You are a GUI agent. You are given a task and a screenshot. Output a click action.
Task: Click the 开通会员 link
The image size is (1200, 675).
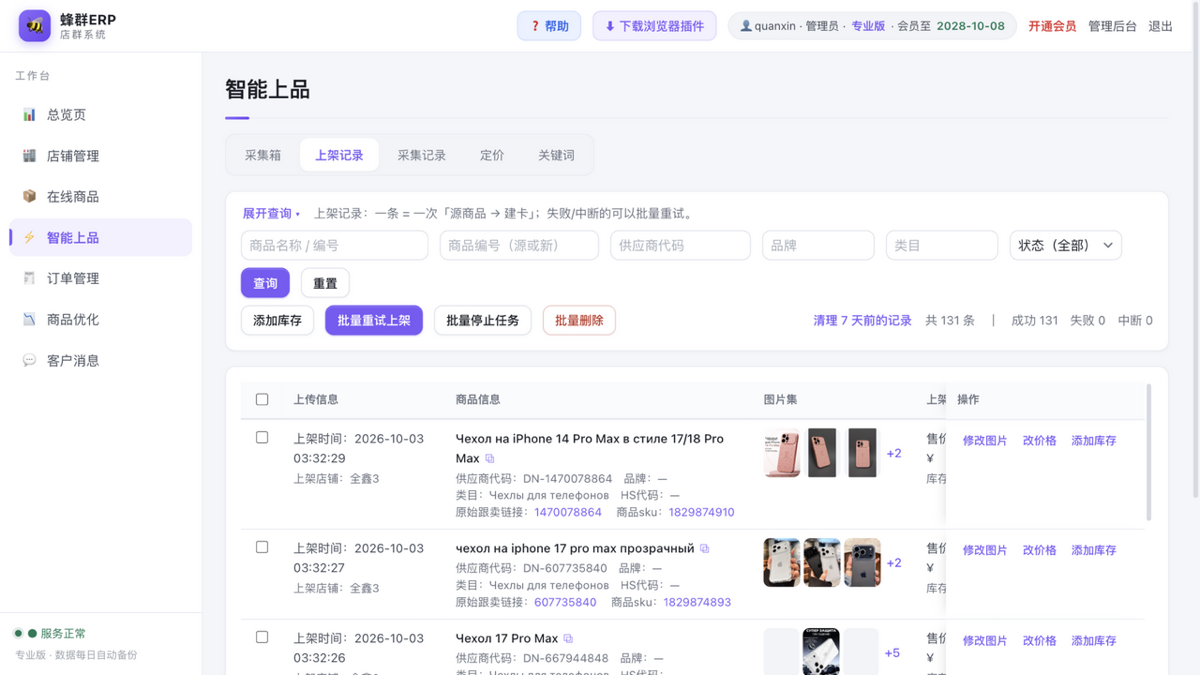pyautogui.click(x=1052, y=26)
